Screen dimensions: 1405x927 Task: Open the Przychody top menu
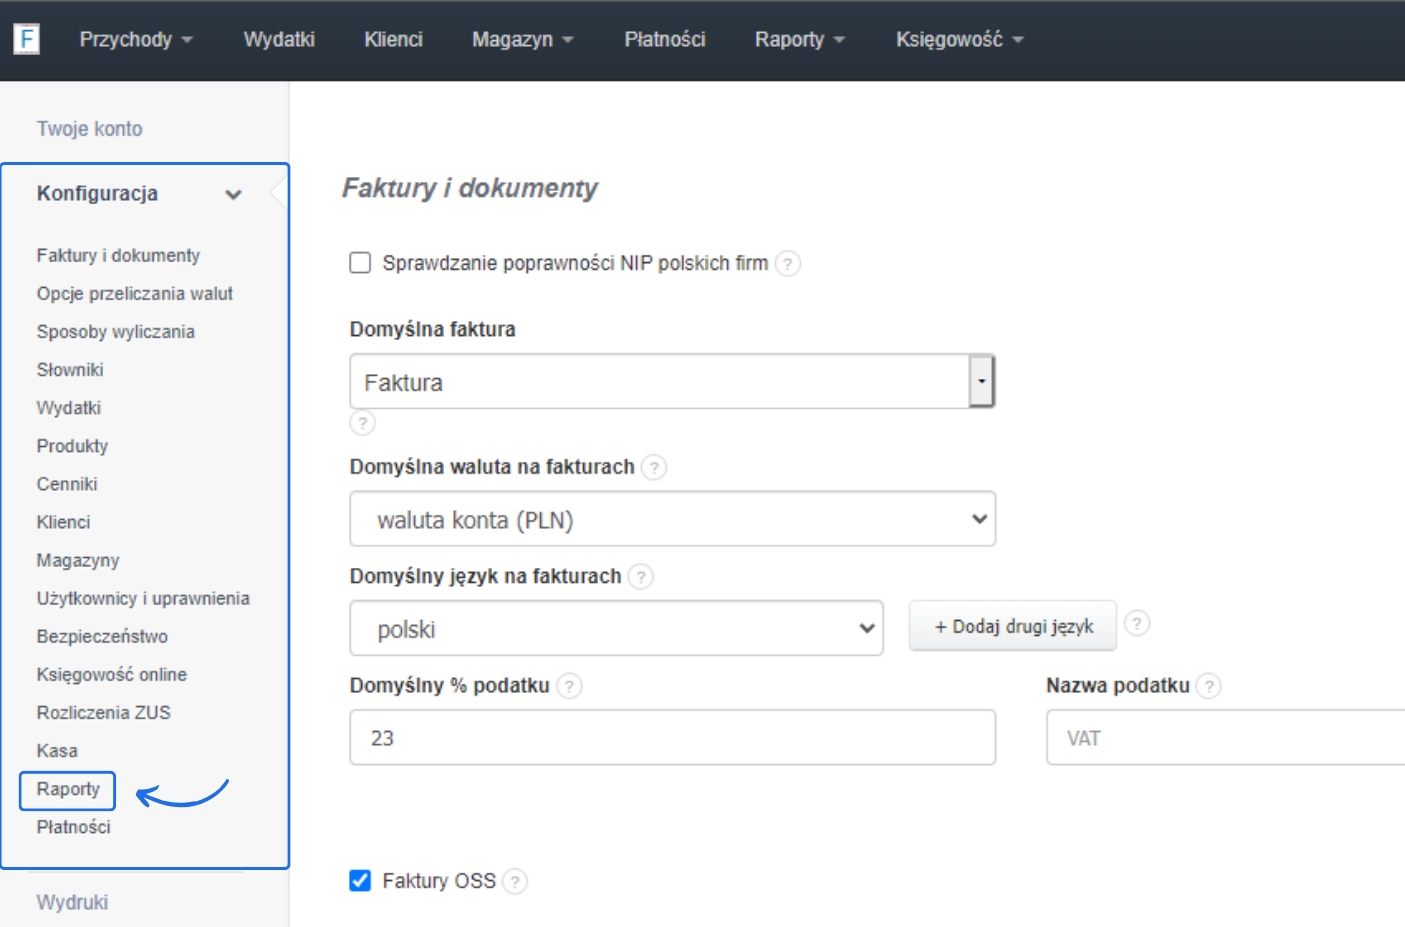(136, 40)
